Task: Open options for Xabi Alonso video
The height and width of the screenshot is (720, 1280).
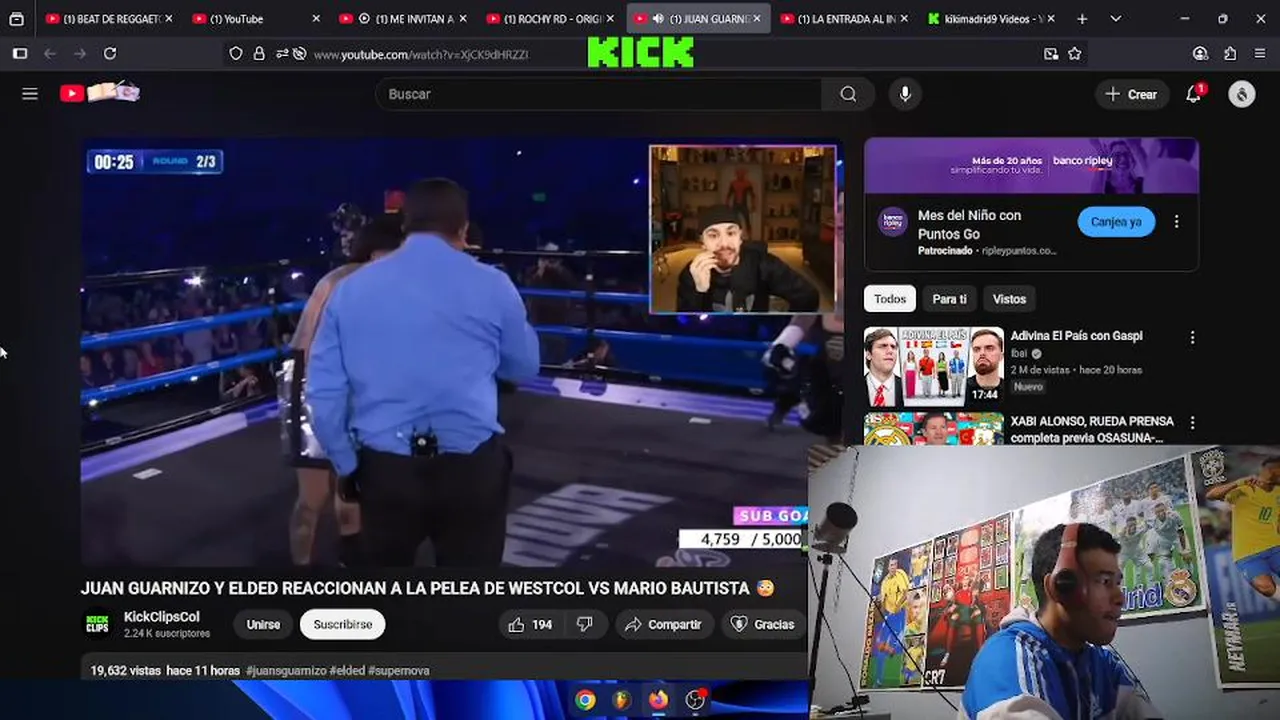Action: 1192,423
